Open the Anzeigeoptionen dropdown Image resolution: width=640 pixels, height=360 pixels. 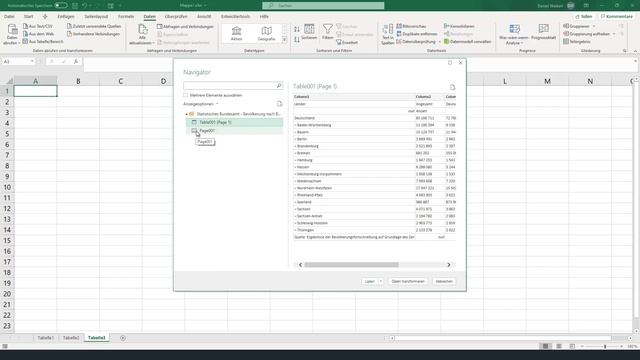[200, 104]
